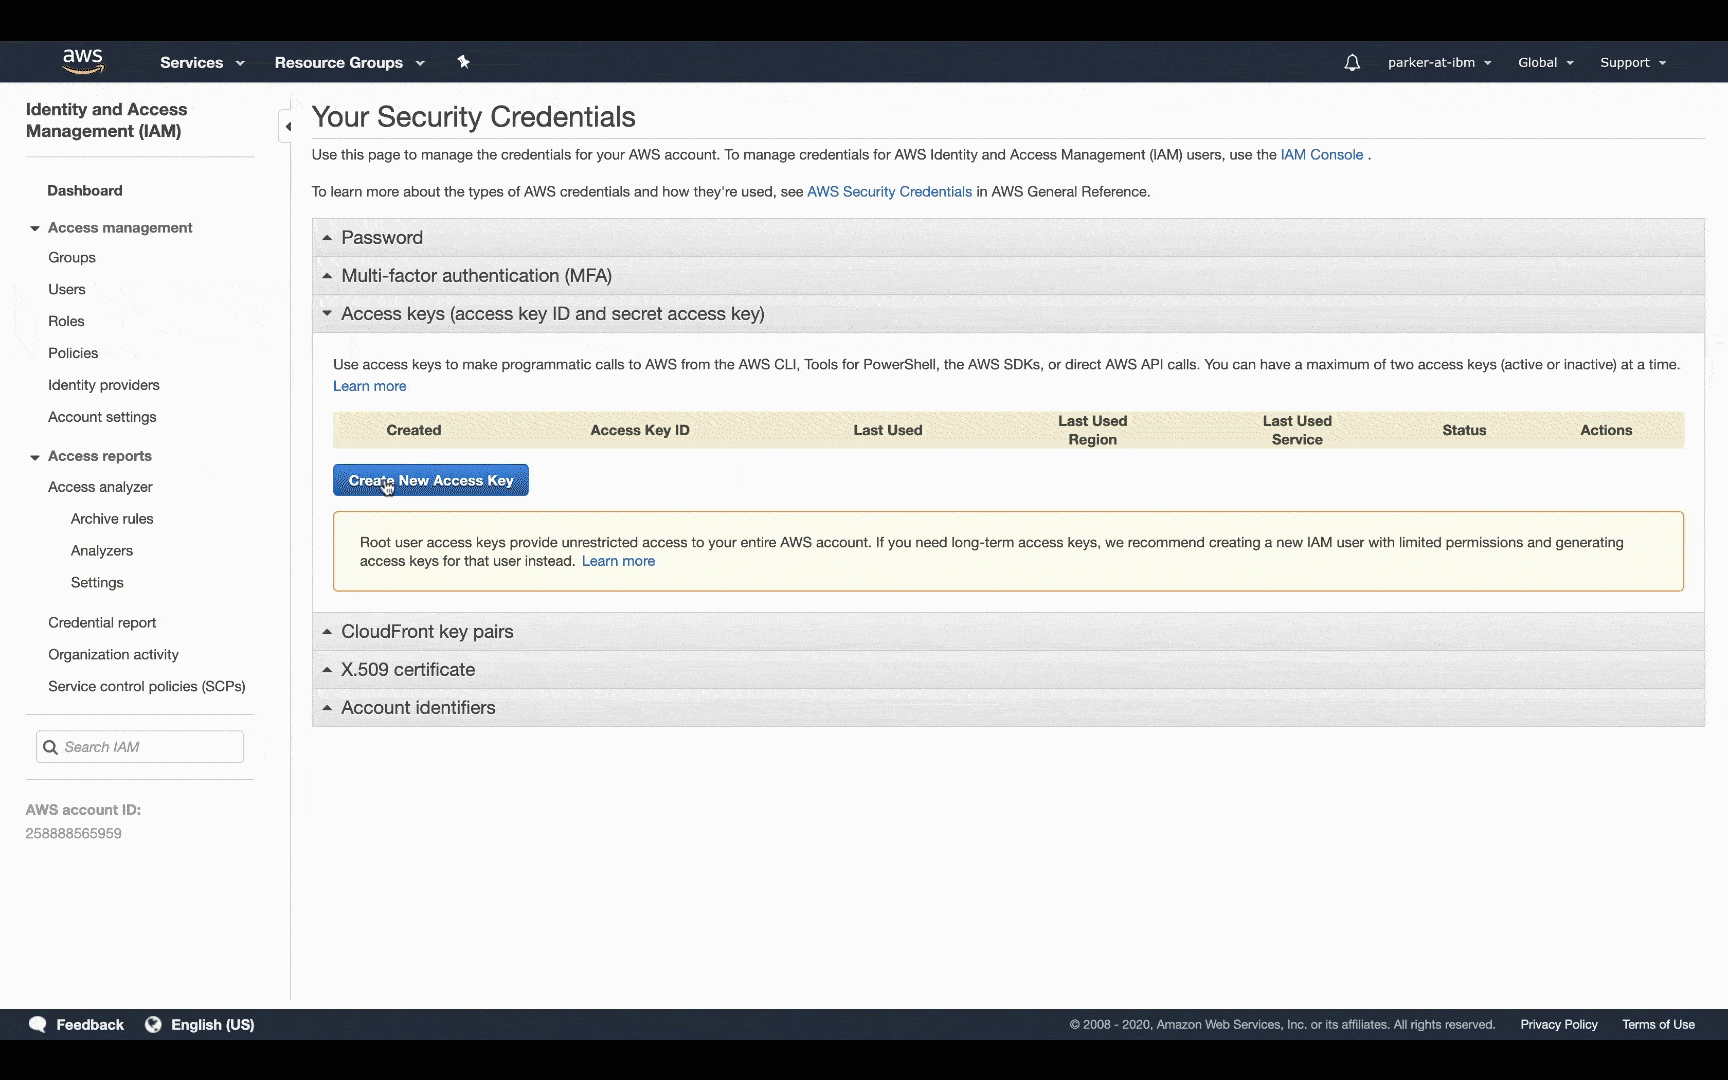Open the parker-at-ibm account menu

[1439, 62]
